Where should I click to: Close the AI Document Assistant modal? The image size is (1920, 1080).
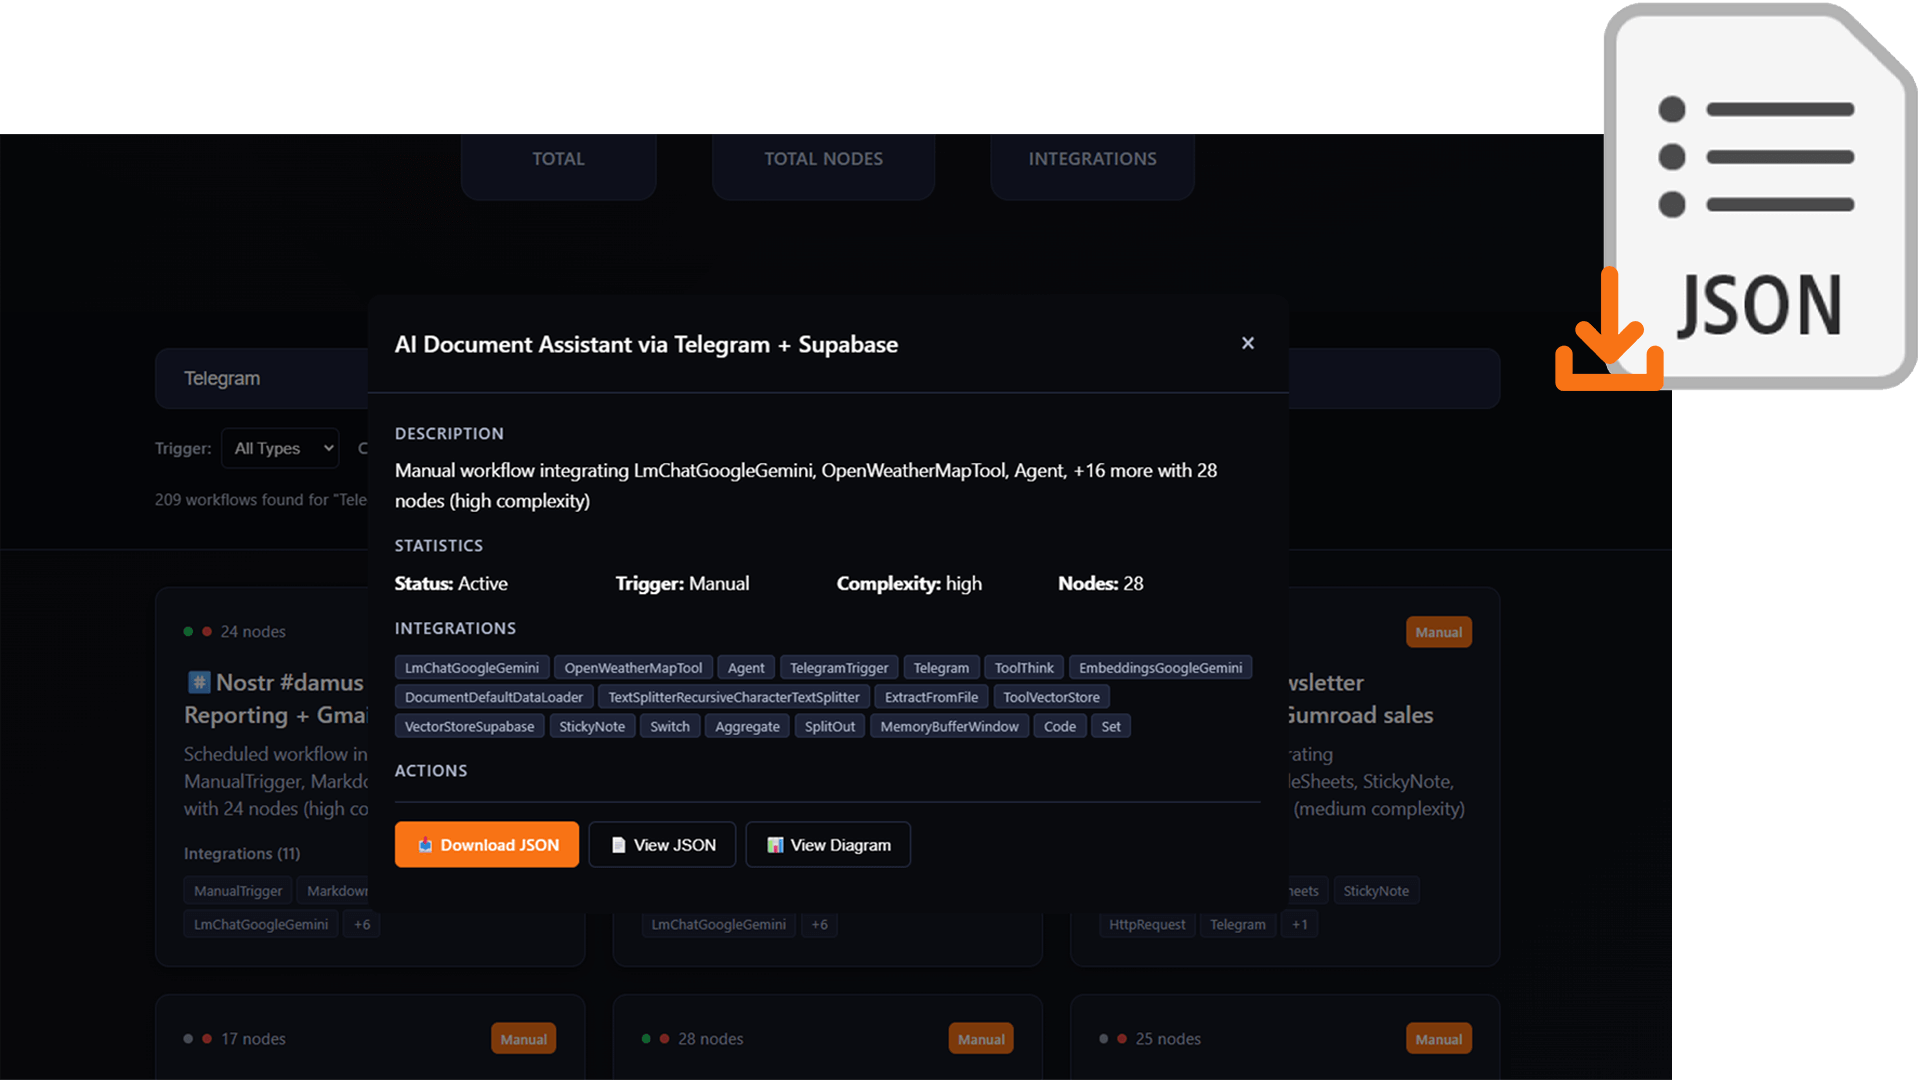pyautogui.click(x=1247, y=343)
